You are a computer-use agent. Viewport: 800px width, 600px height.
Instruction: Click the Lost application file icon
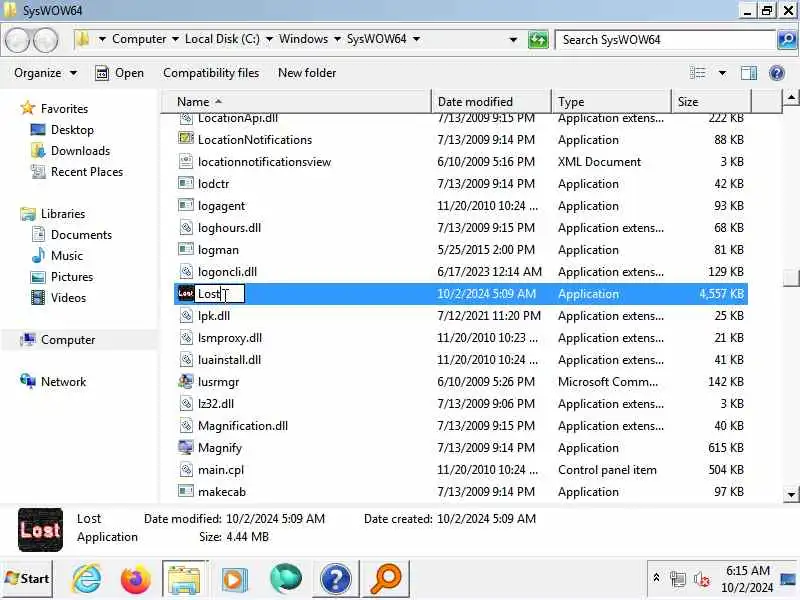click(x=186, y=293)
